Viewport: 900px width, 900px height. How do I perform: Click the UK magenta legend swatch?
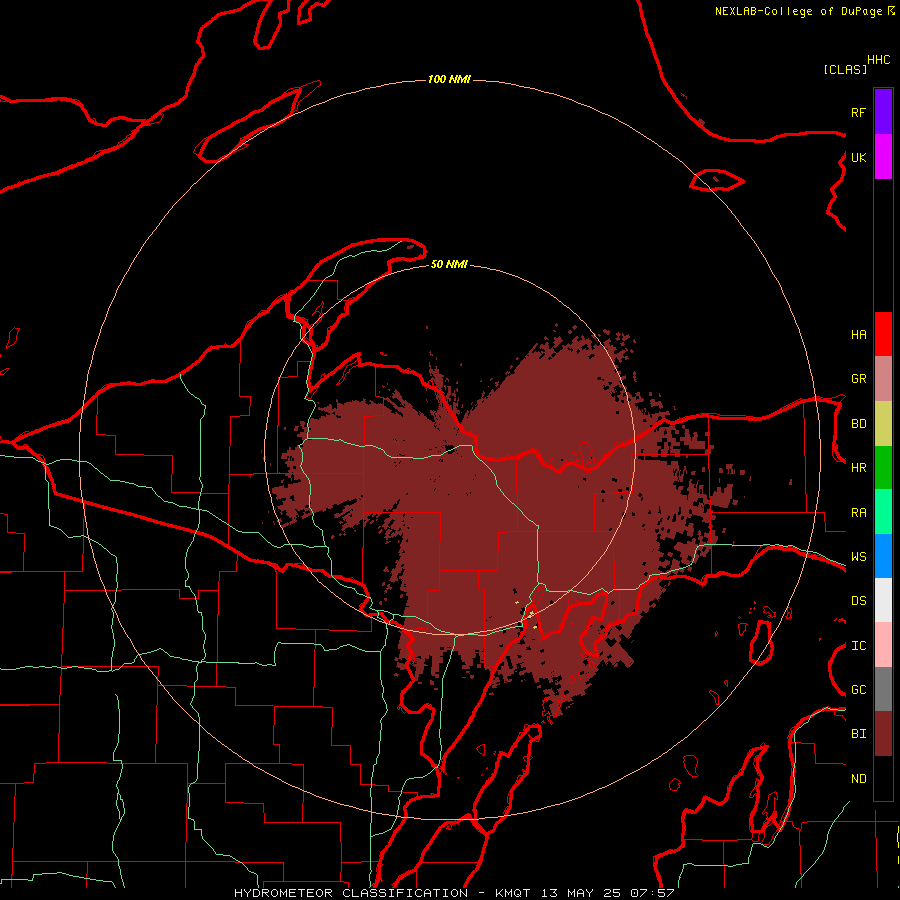point(883,156)
